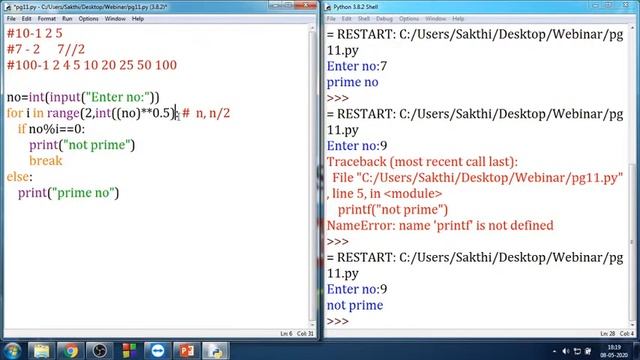The width and height of the screenshot is (640, 360).
Task: Open the File menu in pg11.py editor
Action: click(11, 19)
